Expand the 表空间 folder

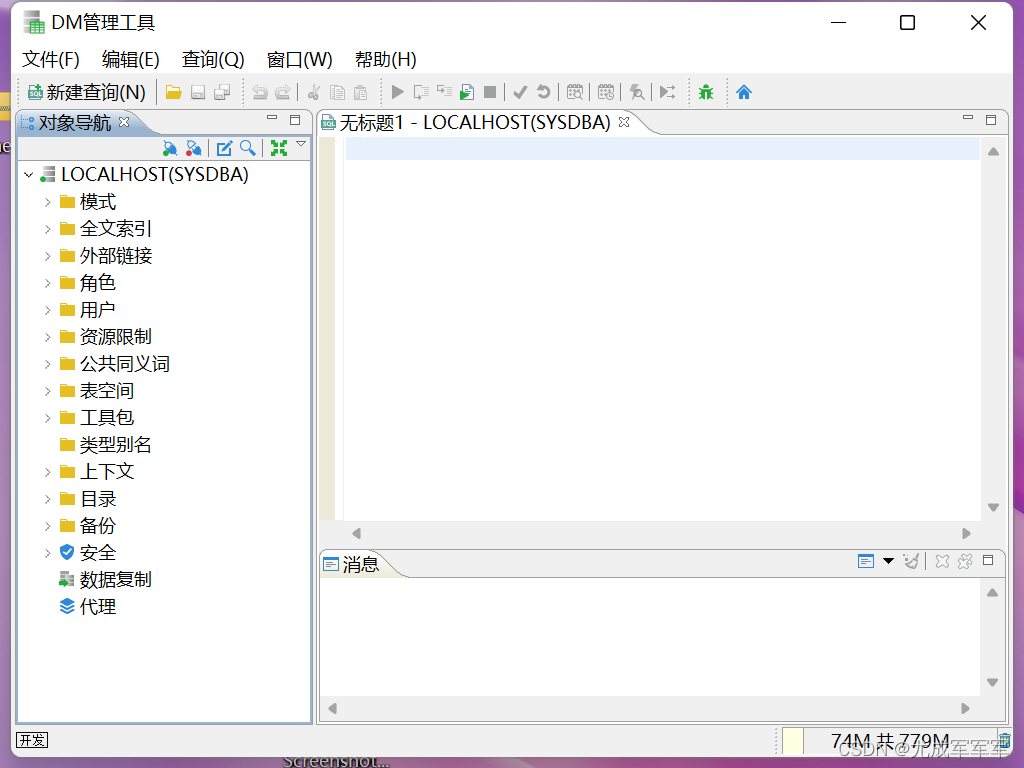point(47,391)
